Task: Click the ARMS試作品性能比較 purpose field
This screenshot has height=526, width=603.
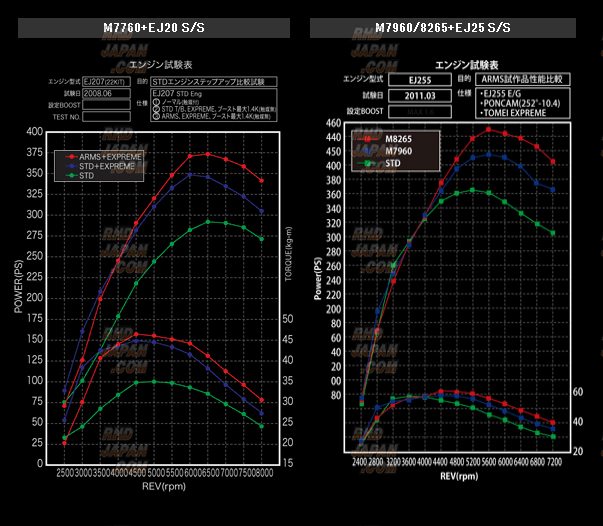Action: coord(523,79)
